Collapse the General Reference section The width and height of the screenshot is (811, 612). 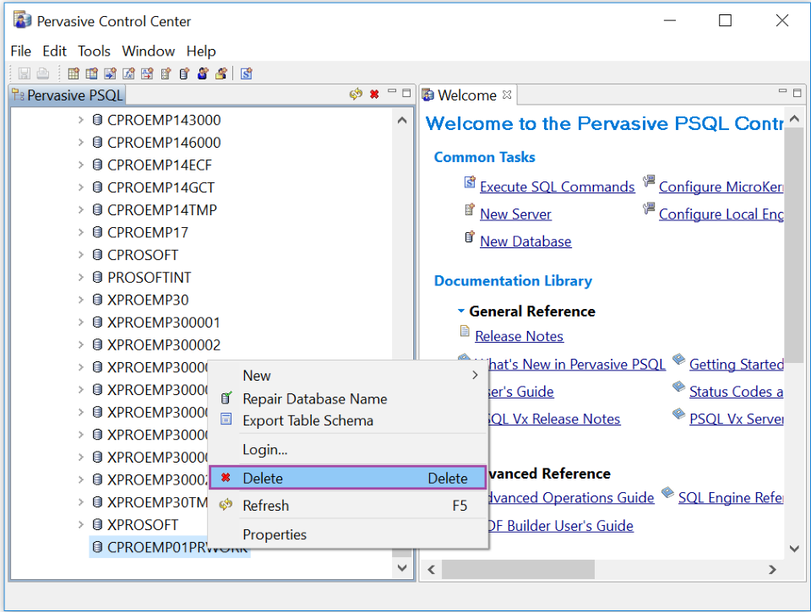click(x=461, y=311)
